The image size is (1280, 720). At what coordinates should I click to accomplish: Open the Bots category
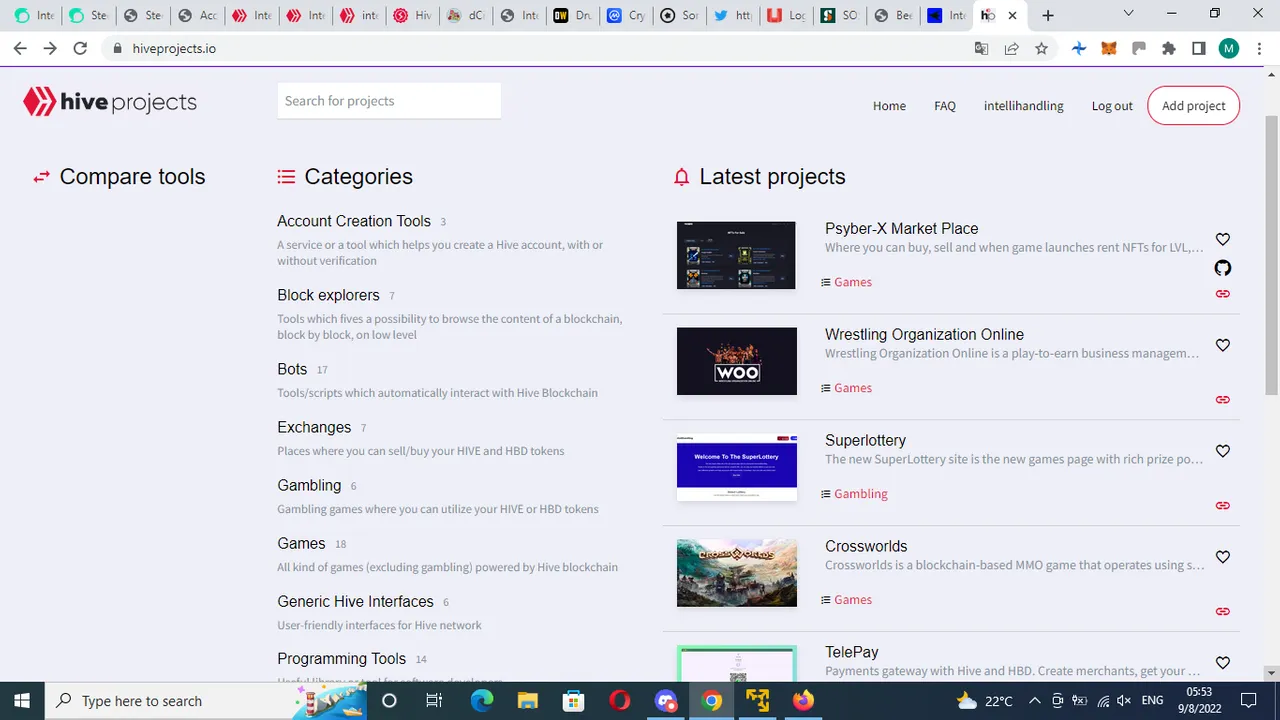point(292,369)
